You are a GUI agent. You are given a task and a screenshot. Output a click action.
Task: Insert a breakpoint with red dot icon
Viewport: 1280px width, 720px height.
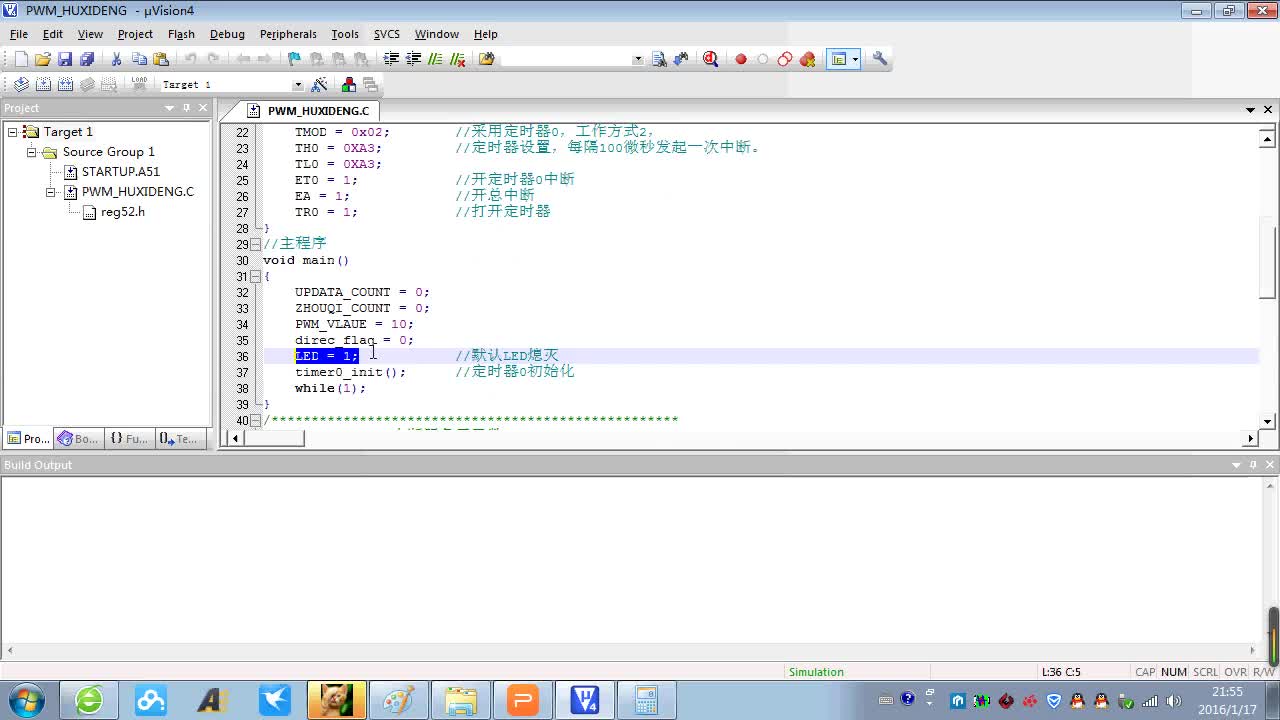(741, 59)
